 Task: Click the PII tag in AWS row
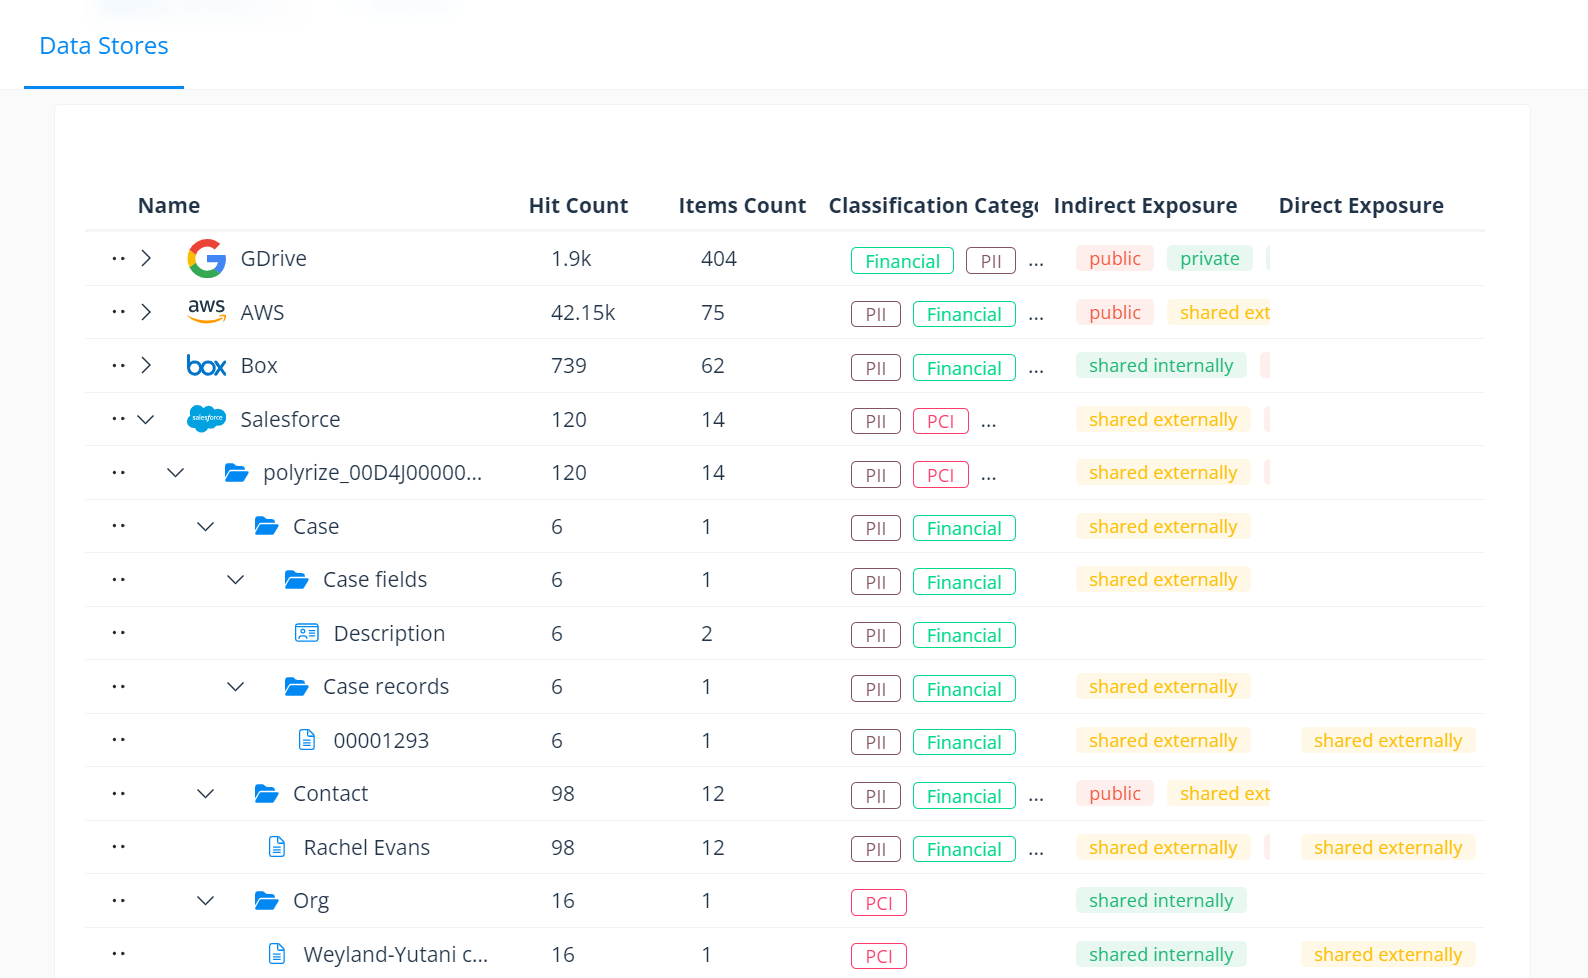tap(876, 314)
